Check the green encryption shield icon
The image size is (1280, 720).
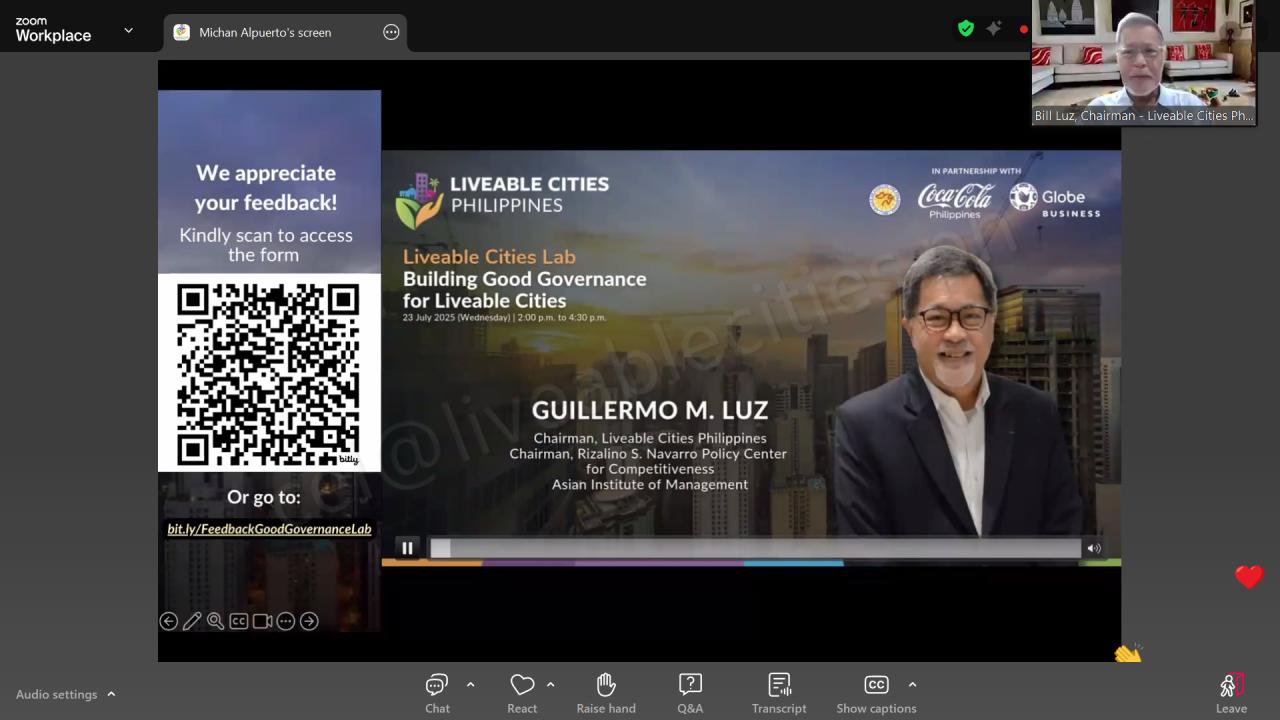pos(966,29)
